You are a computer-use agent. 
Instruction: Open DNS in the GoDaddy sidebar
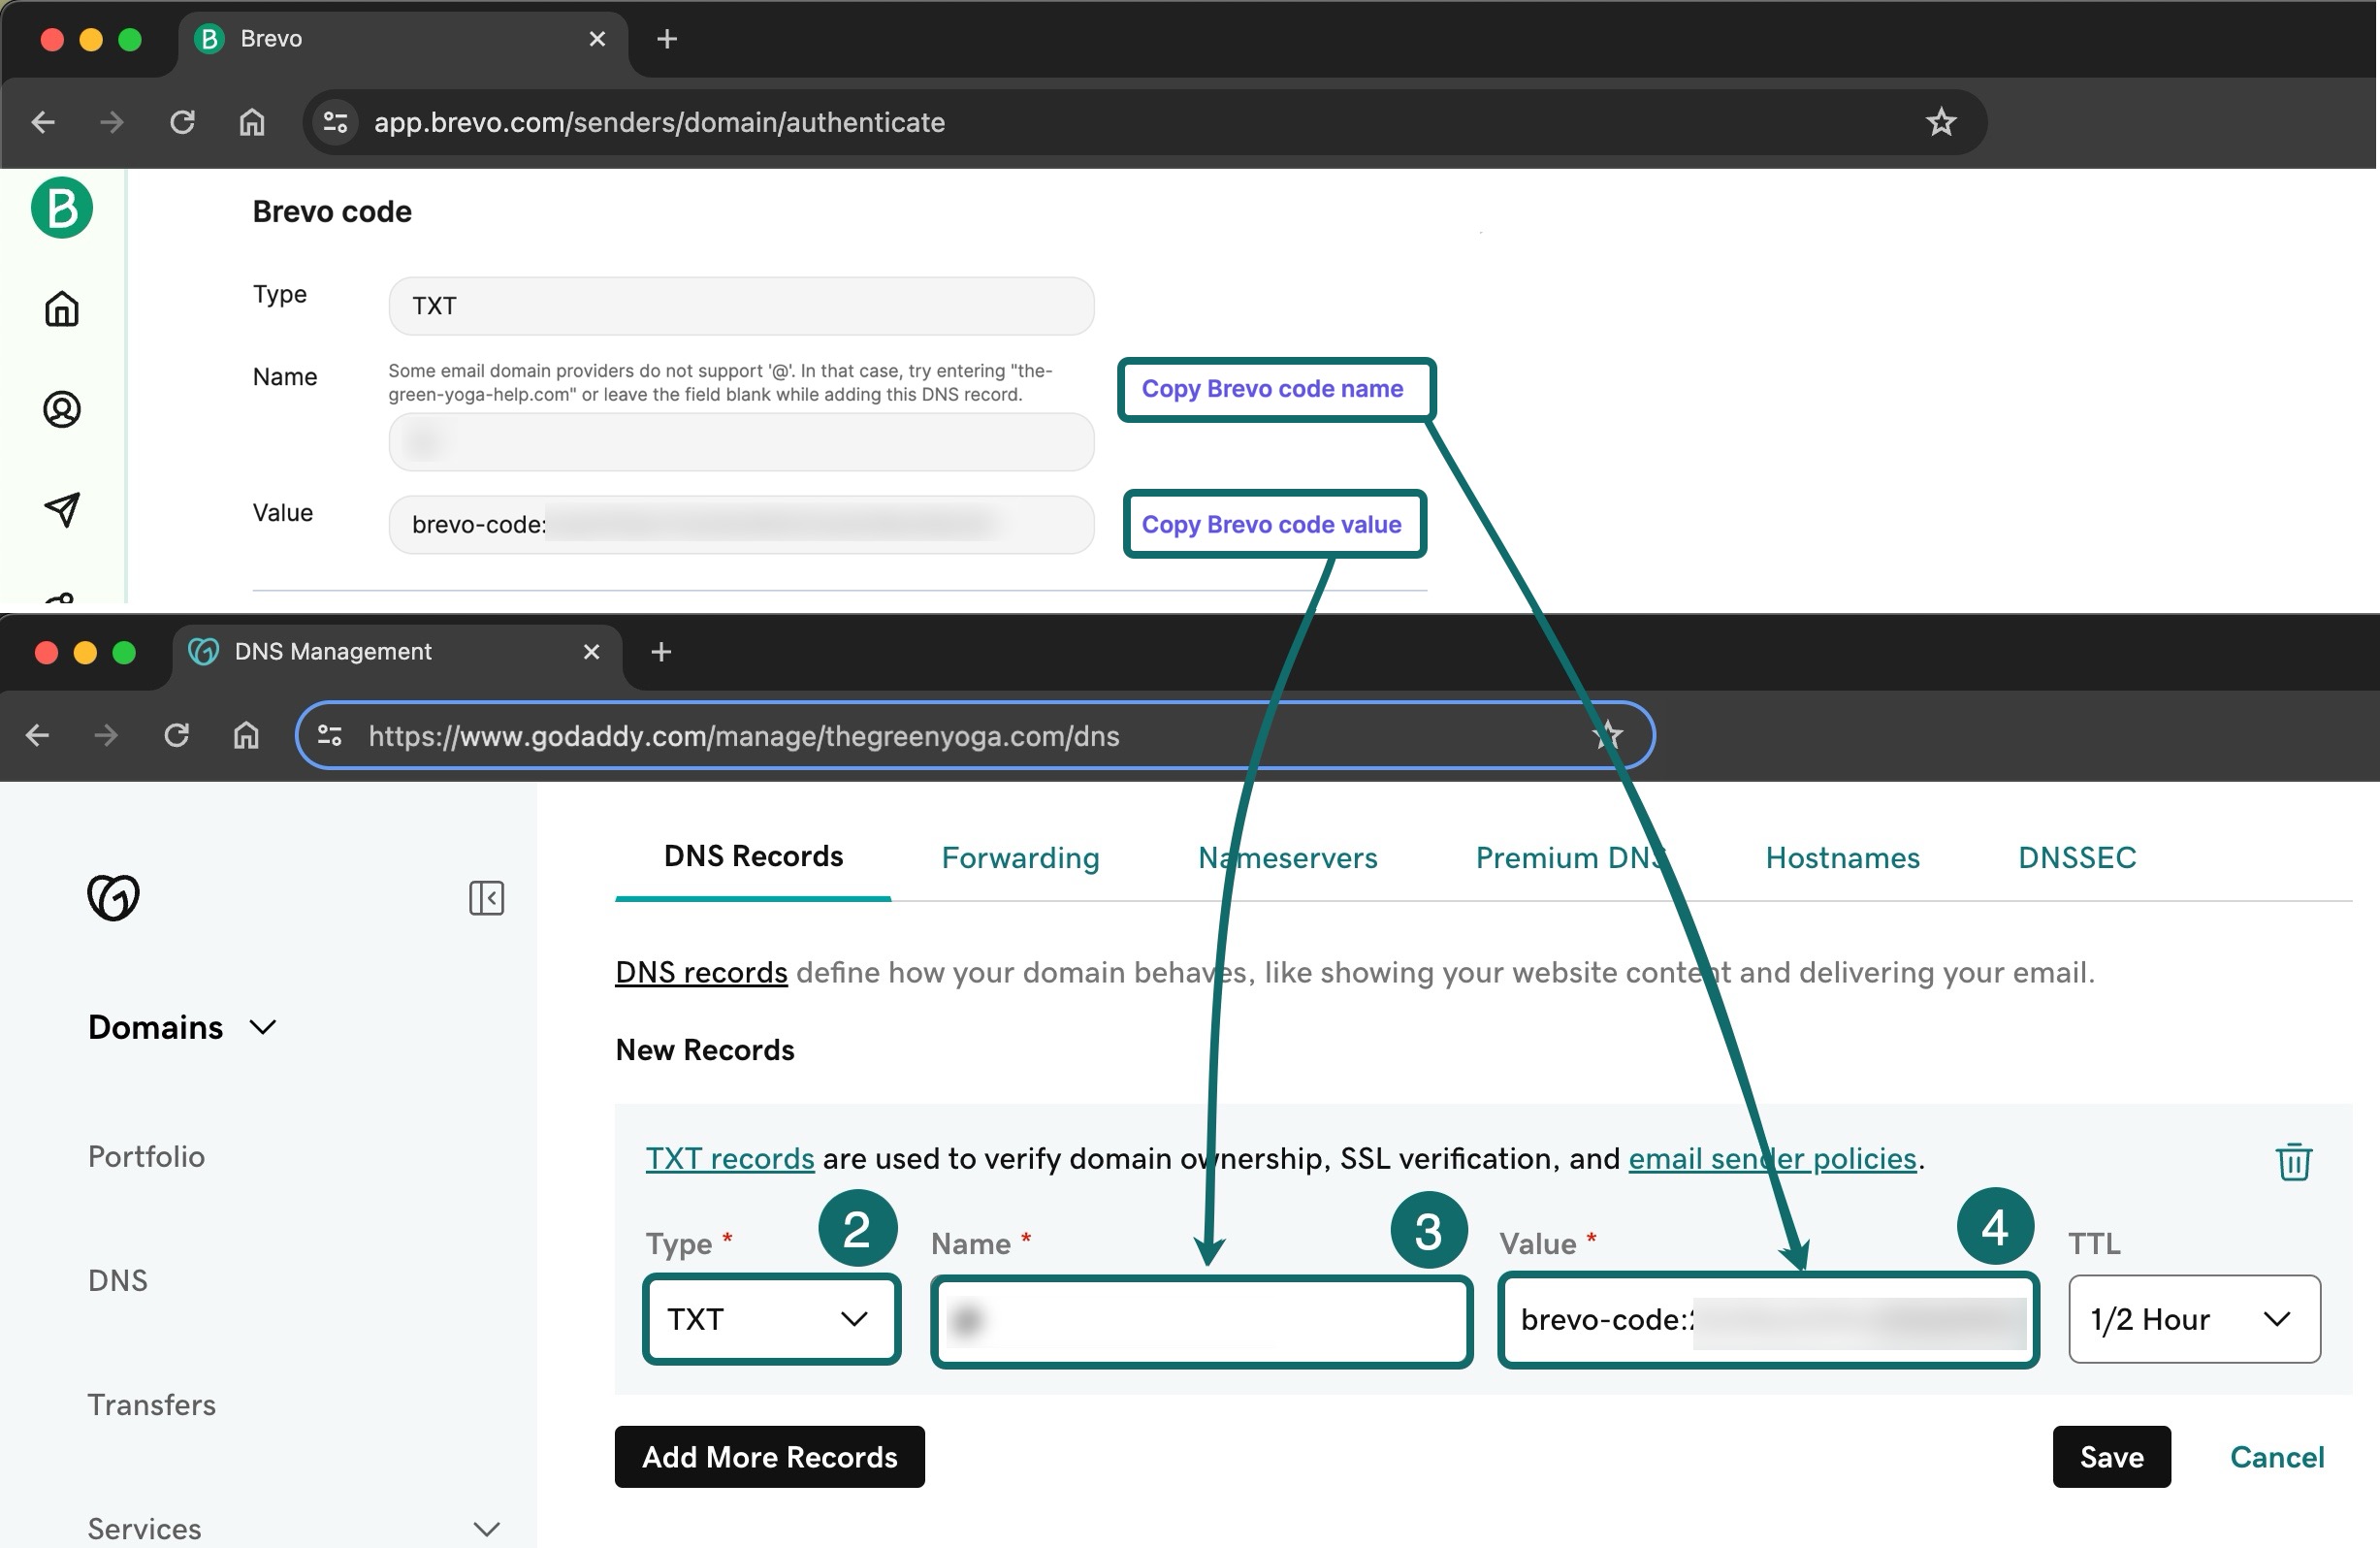(117, 1280)
